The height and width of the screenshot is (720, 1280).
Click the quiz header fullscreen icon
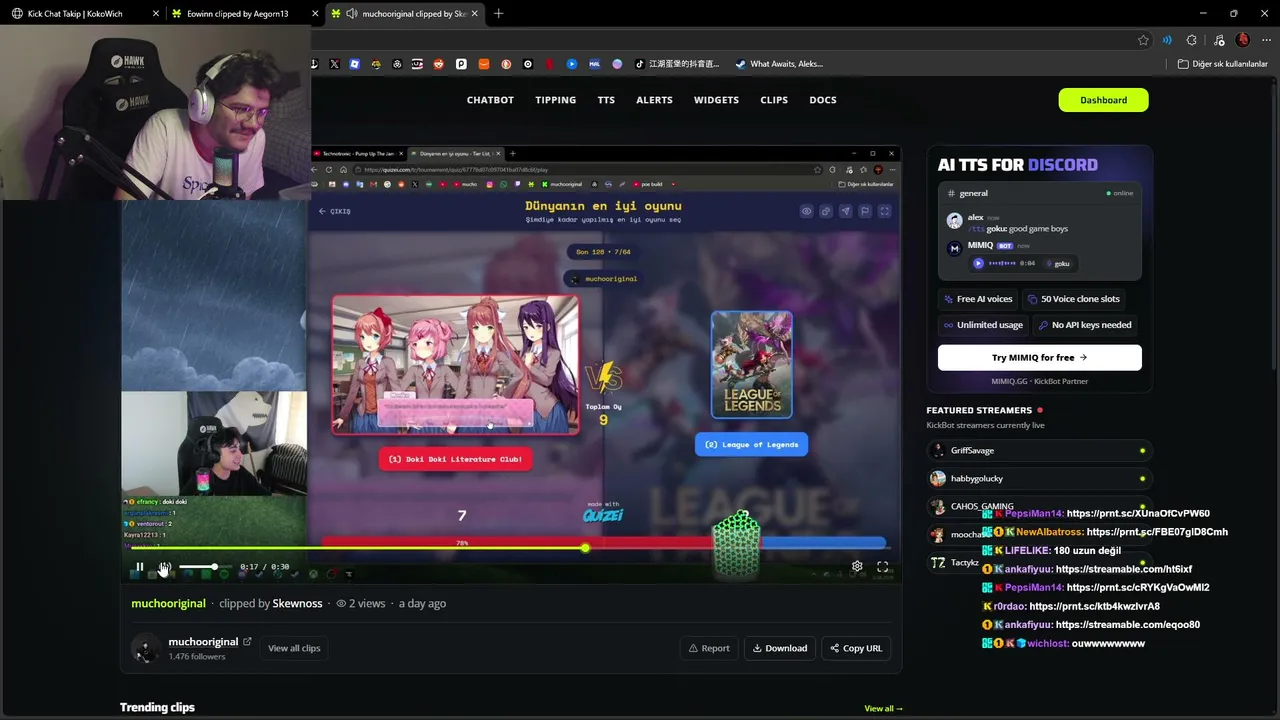pos(884,211)
